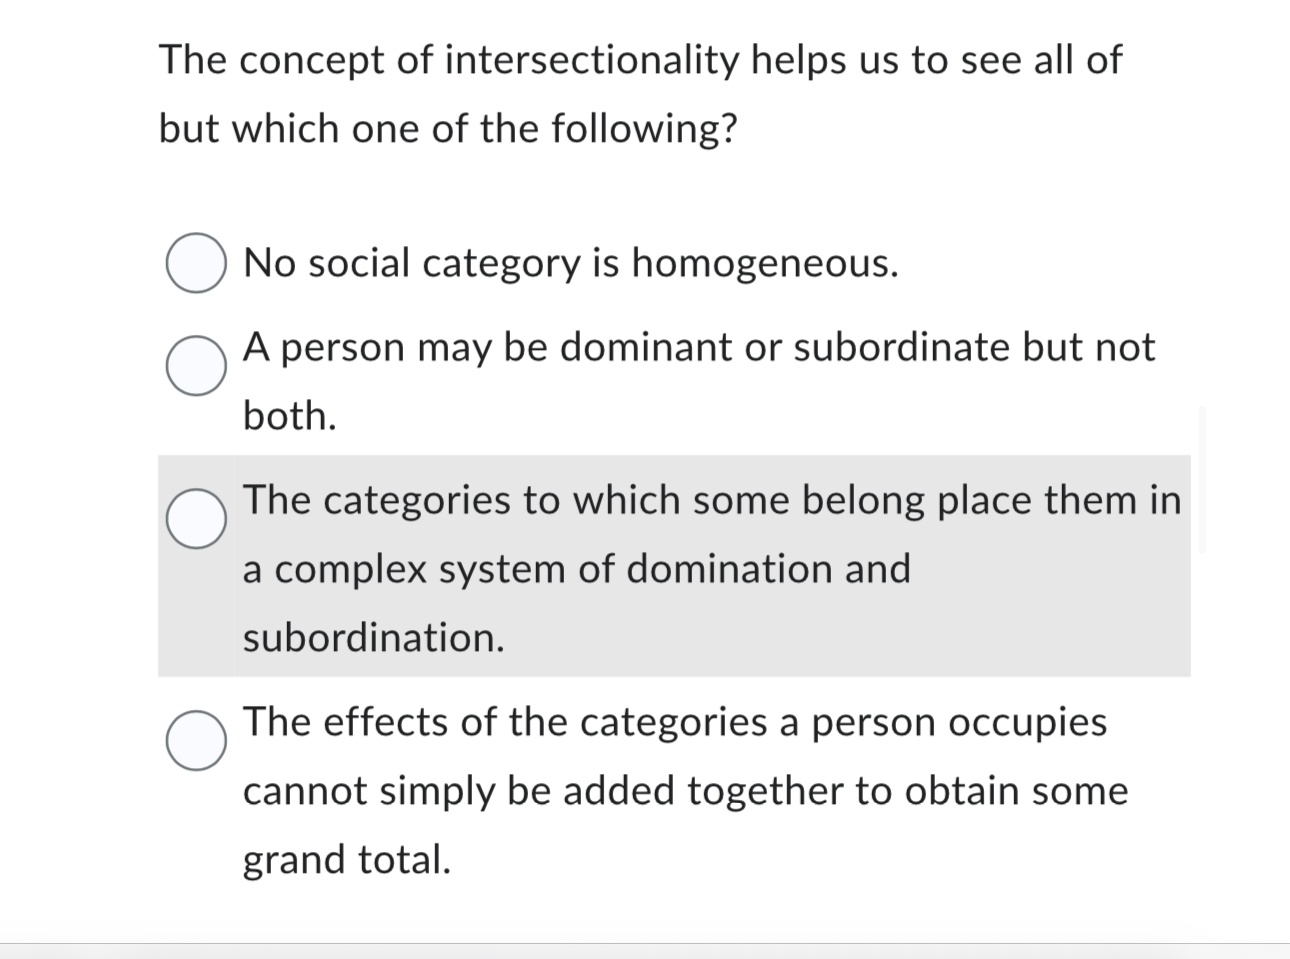The height and width of the screenshot is (959, 1290).
Task: Pick the radio button beside the last answer option
Action: [196, 740]
